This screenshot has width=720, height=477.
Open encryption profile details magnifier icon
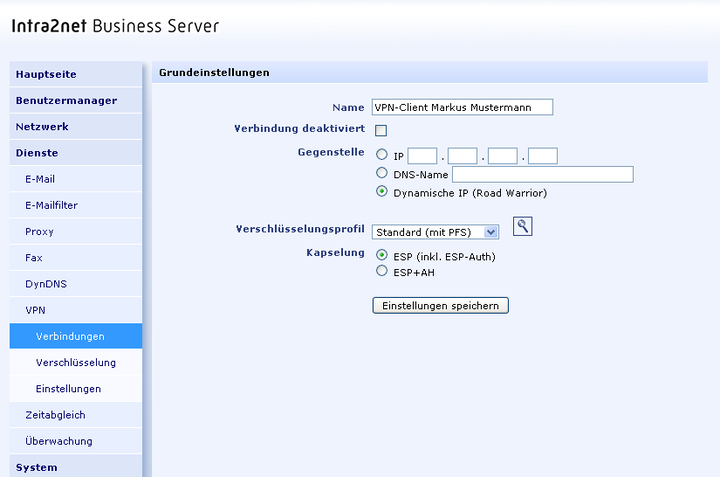point(522,226)
